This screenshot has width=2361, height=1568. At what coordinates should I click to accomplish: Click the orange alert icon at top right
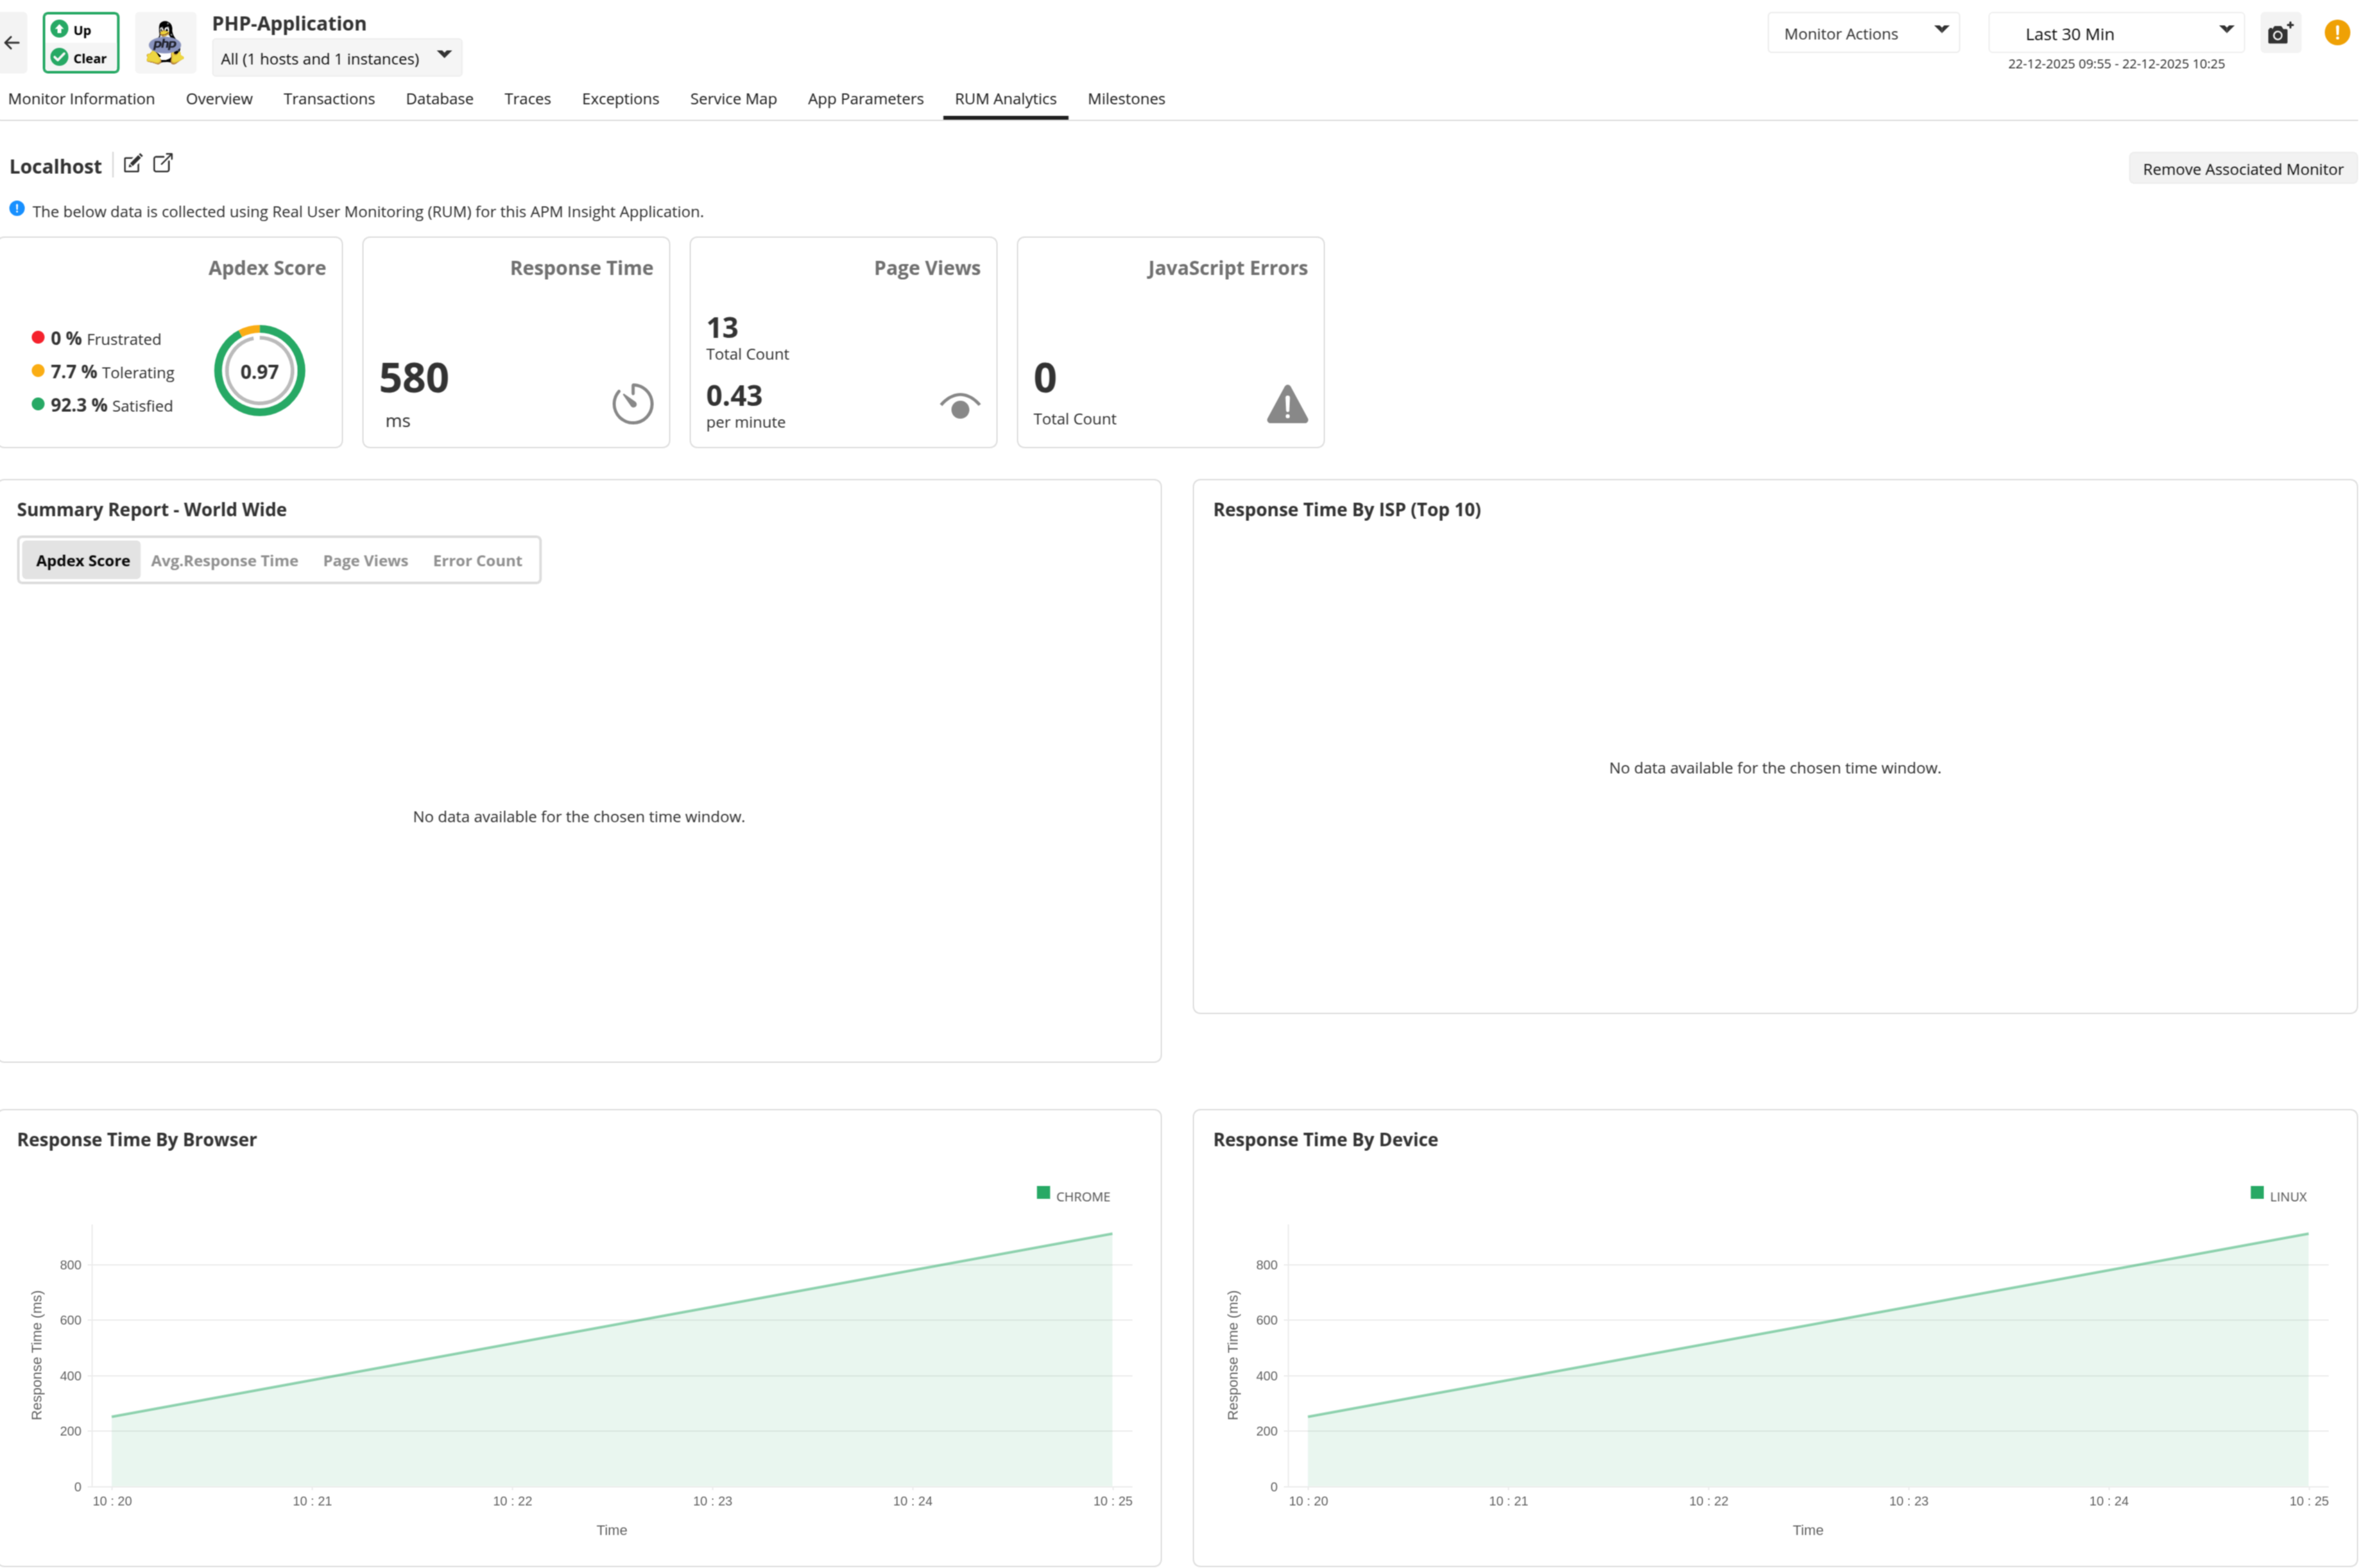[2337, 33]
